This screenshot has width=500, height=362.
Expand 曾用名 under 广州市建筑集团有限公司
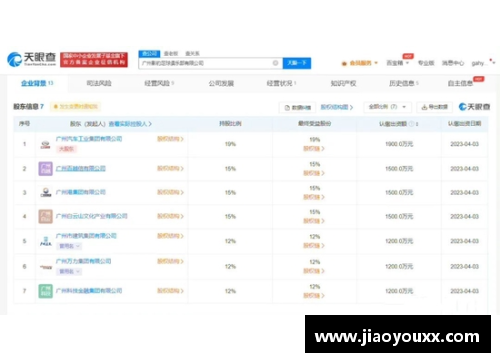[69, 246]
